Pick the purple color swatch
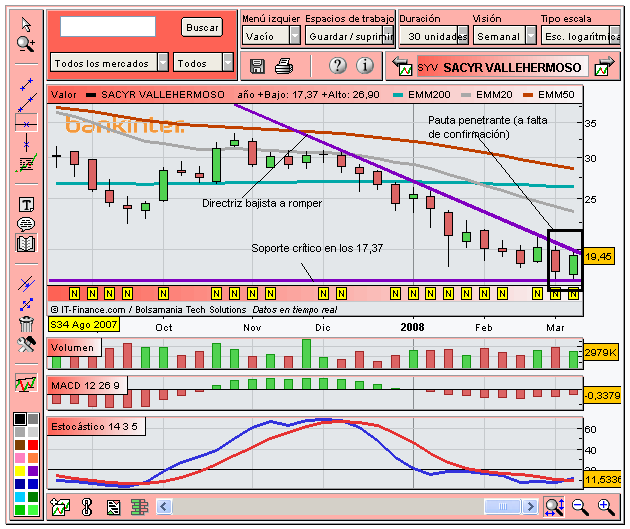The height and width of the screenshot is (529, 630). (33, 470)
